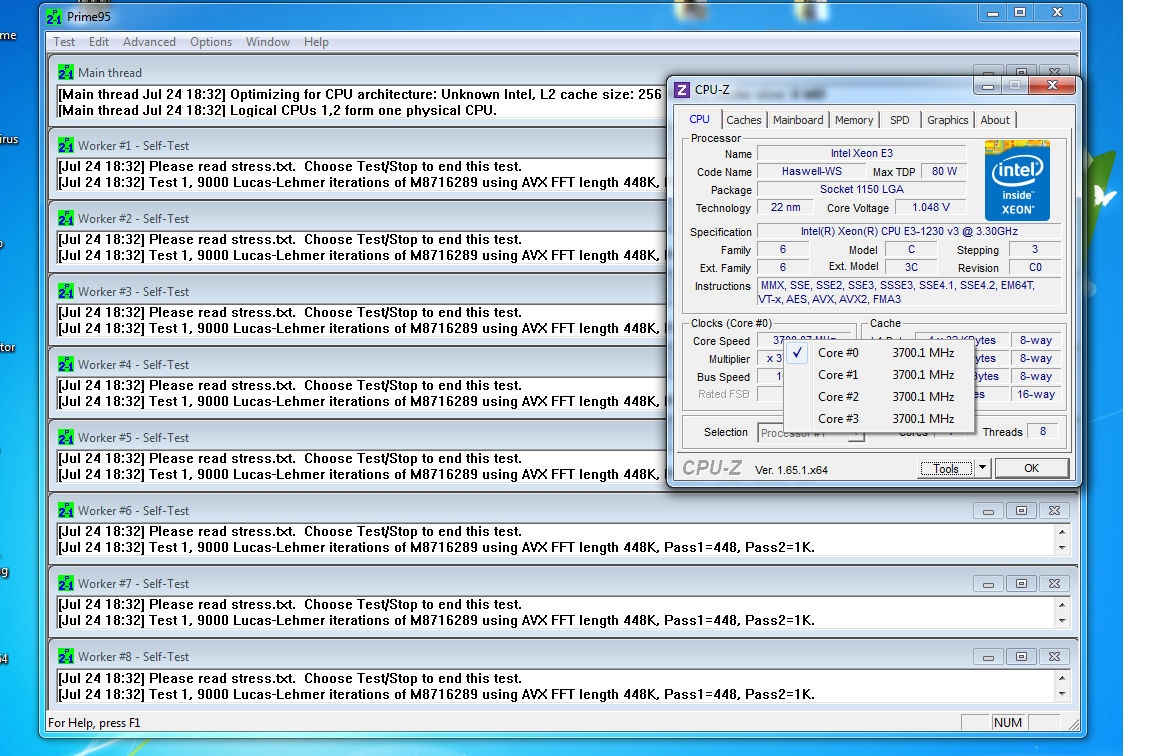Click the Intel Xeon inside logo

[1017, 180]
